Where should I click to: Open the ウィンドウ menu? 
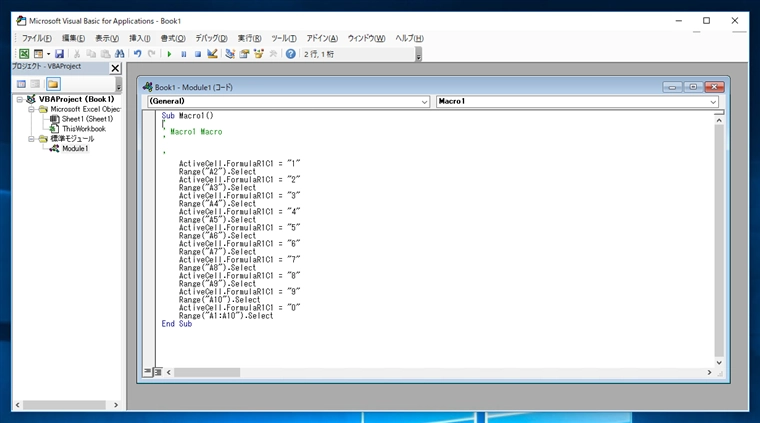[366, 38]
